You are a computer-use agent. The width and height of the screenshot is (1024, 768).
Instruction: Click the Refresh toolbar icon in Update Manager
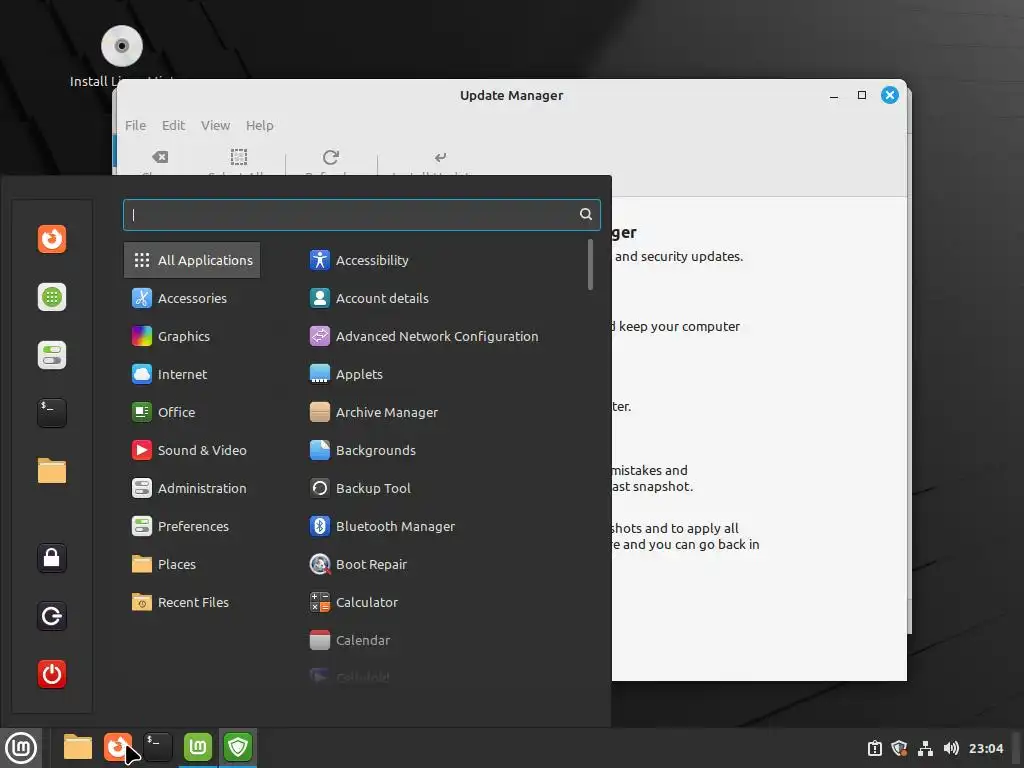click(331, 157)
